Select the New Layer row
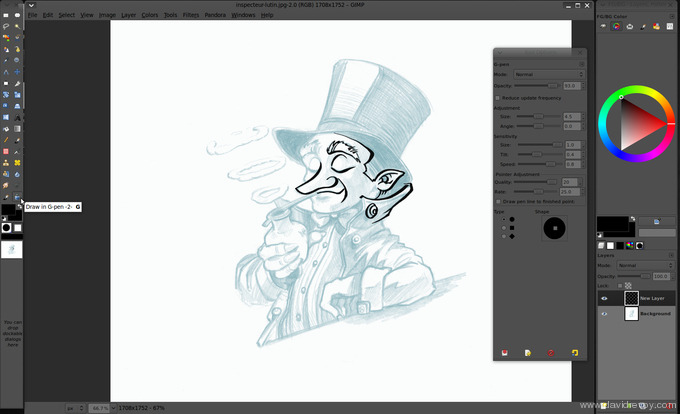 [637, 298]
